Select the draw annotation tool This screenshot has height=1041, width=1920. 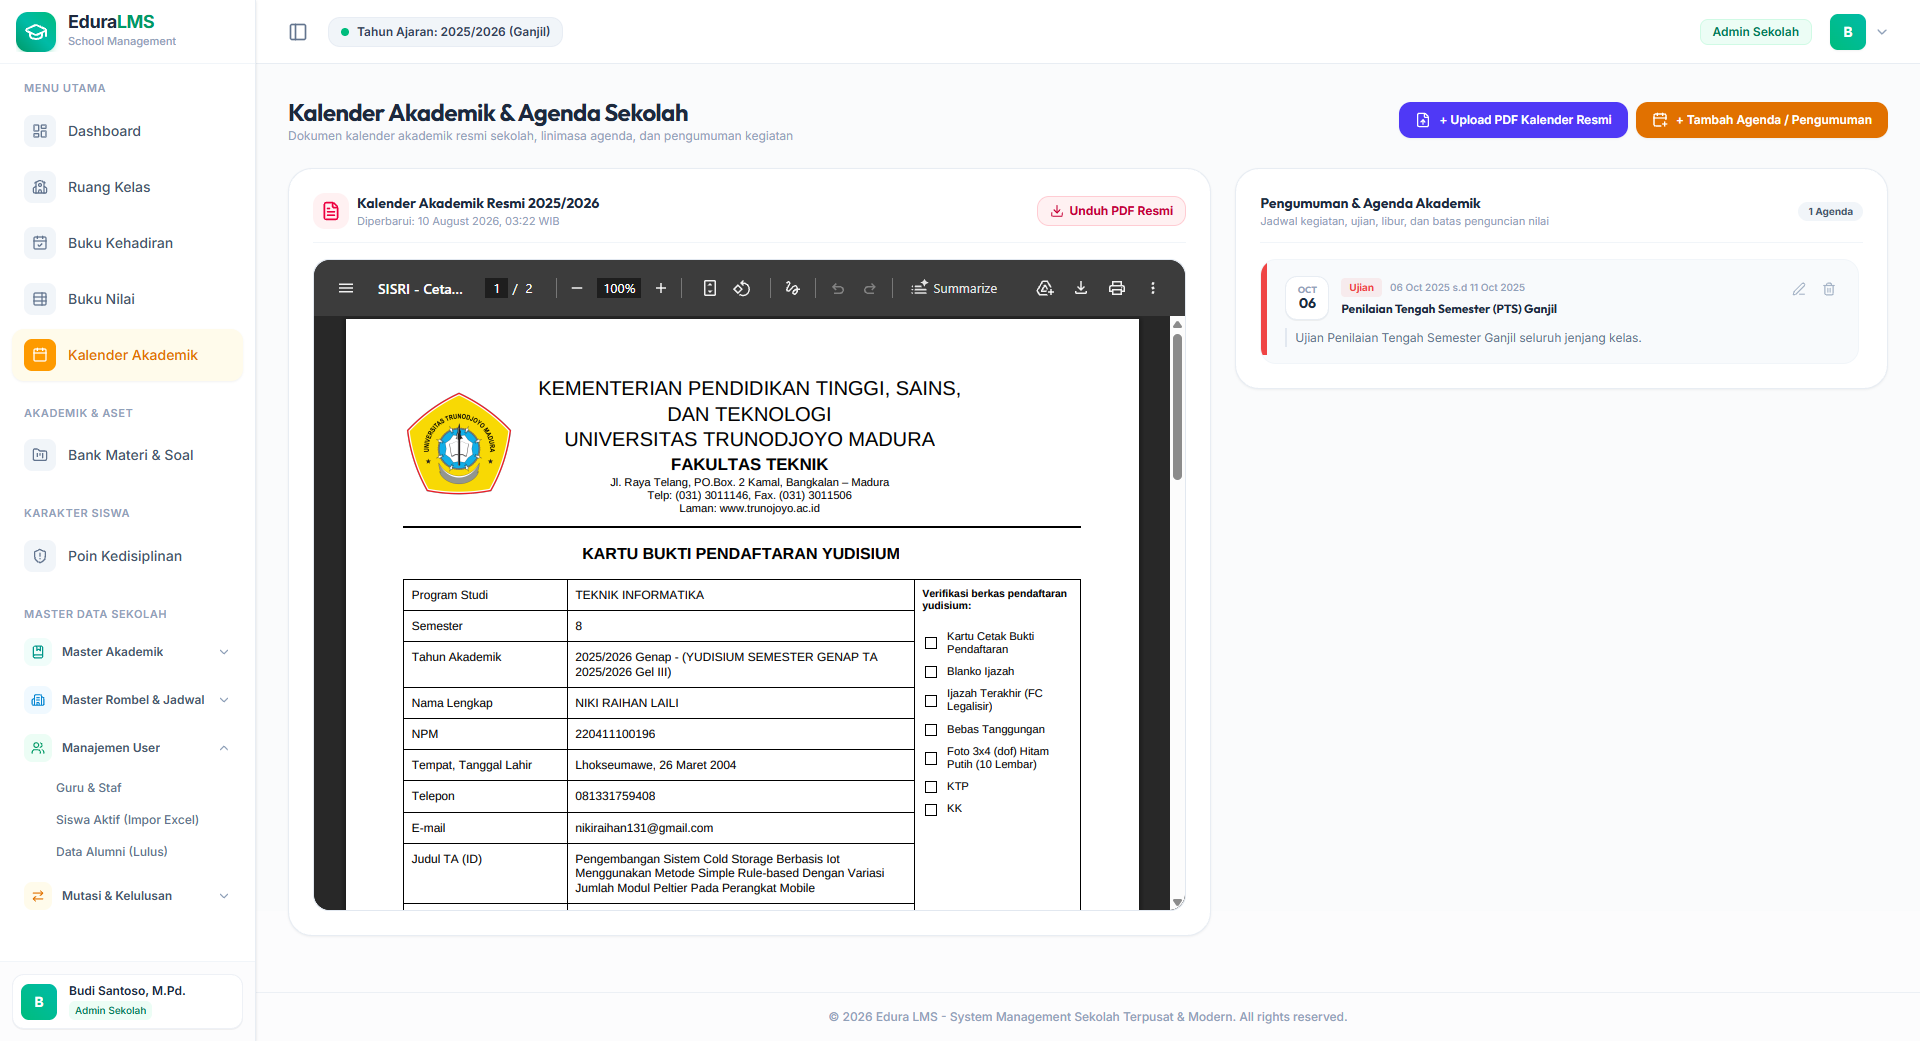pyautogui.click(x=793, y=288)
